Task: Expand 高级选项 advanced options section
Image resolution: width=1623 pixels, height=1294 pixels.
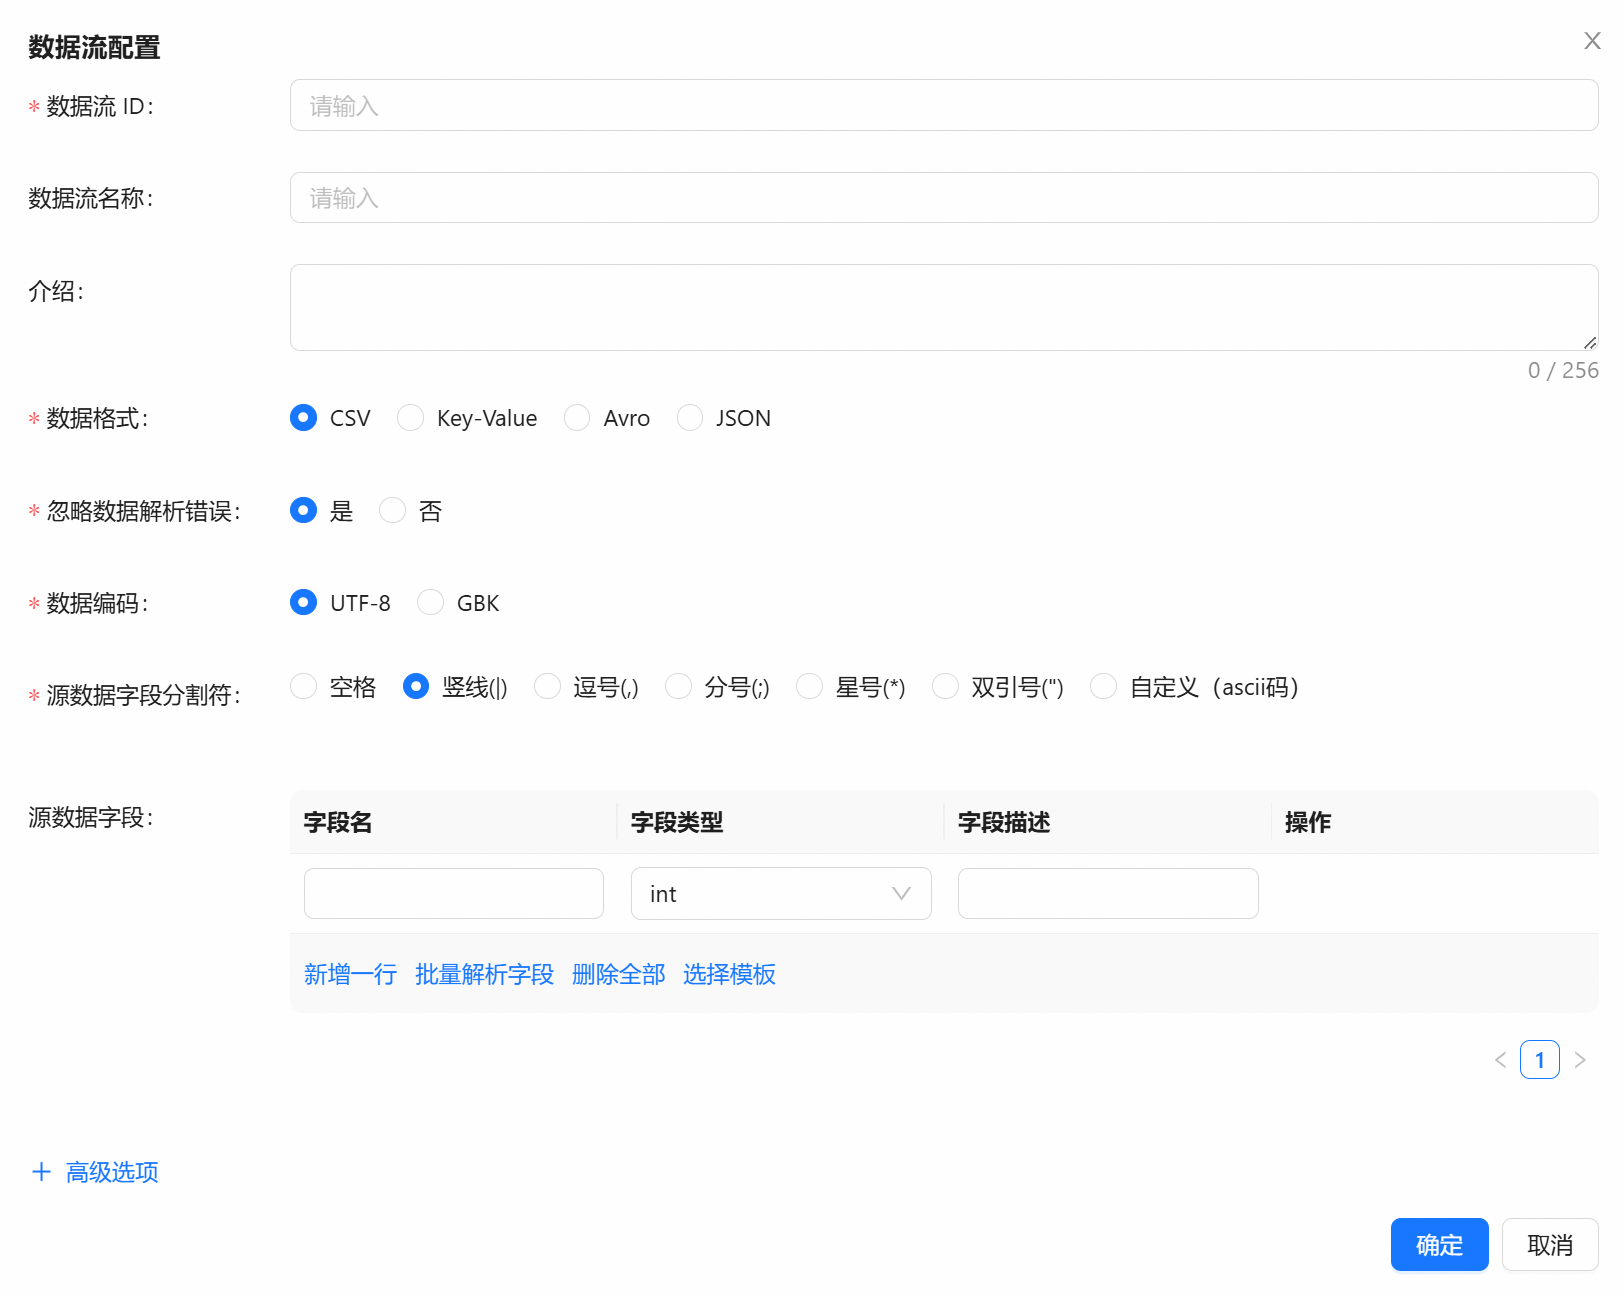Action: pos(96,1172)
